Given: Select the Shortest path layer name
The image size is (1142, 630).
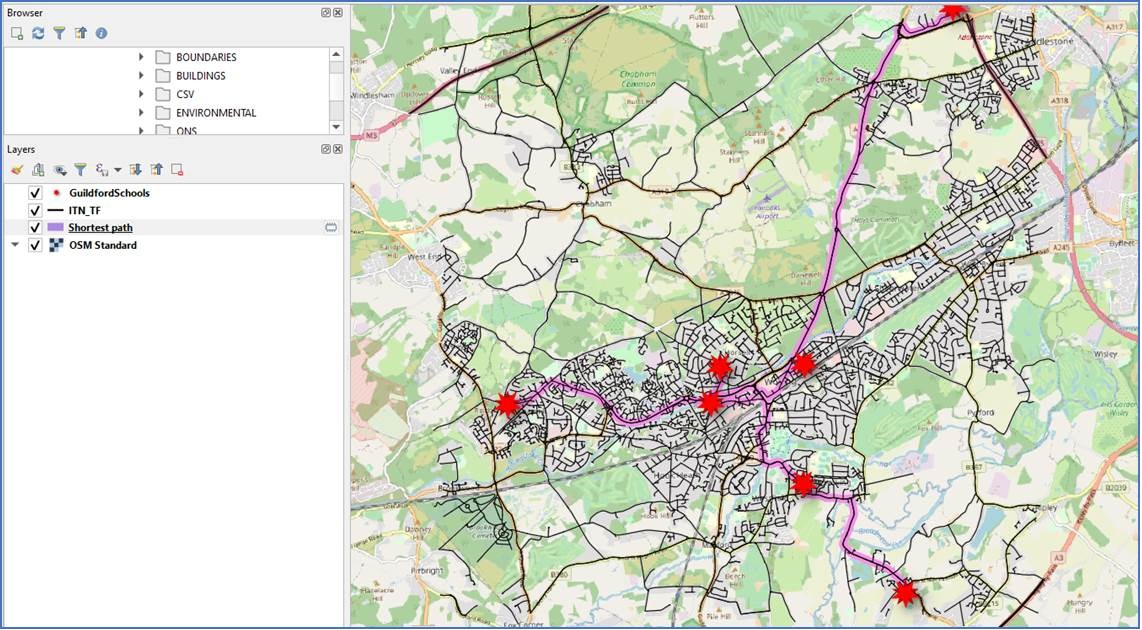Looking at the screenshot, I should [101, 228].
